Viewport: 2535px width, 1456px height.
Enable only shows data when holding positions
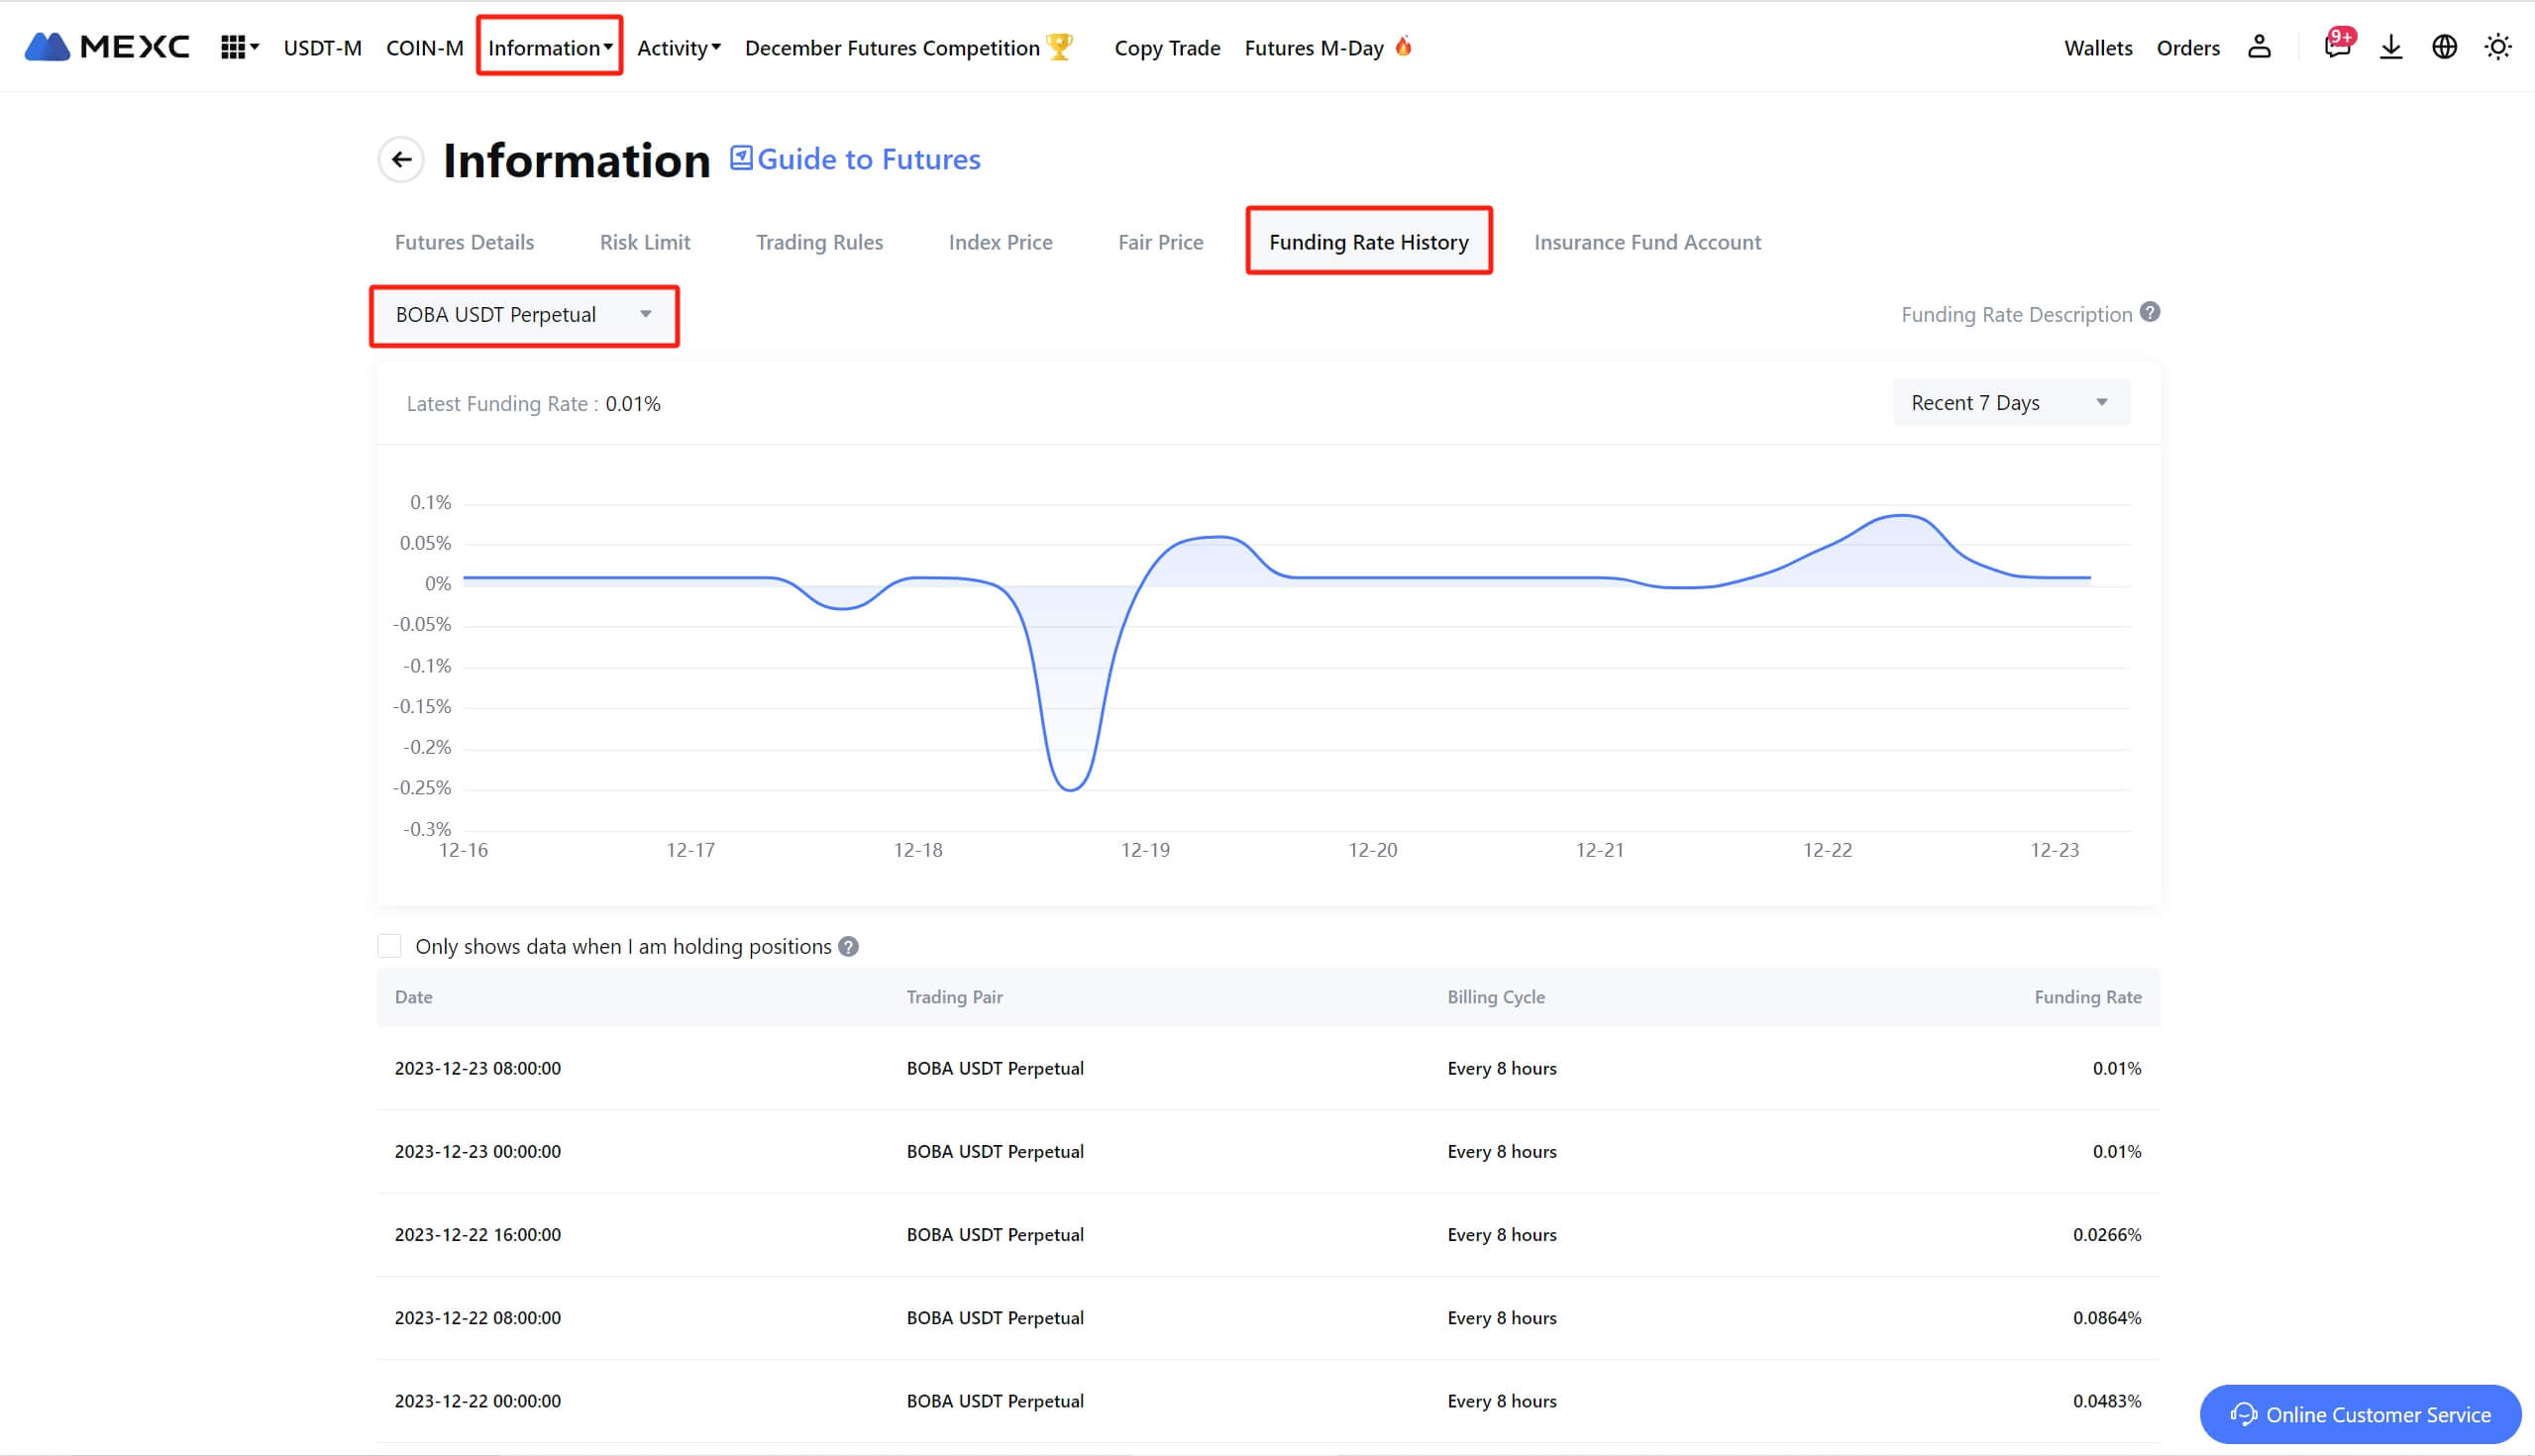(x=389, y=946)
